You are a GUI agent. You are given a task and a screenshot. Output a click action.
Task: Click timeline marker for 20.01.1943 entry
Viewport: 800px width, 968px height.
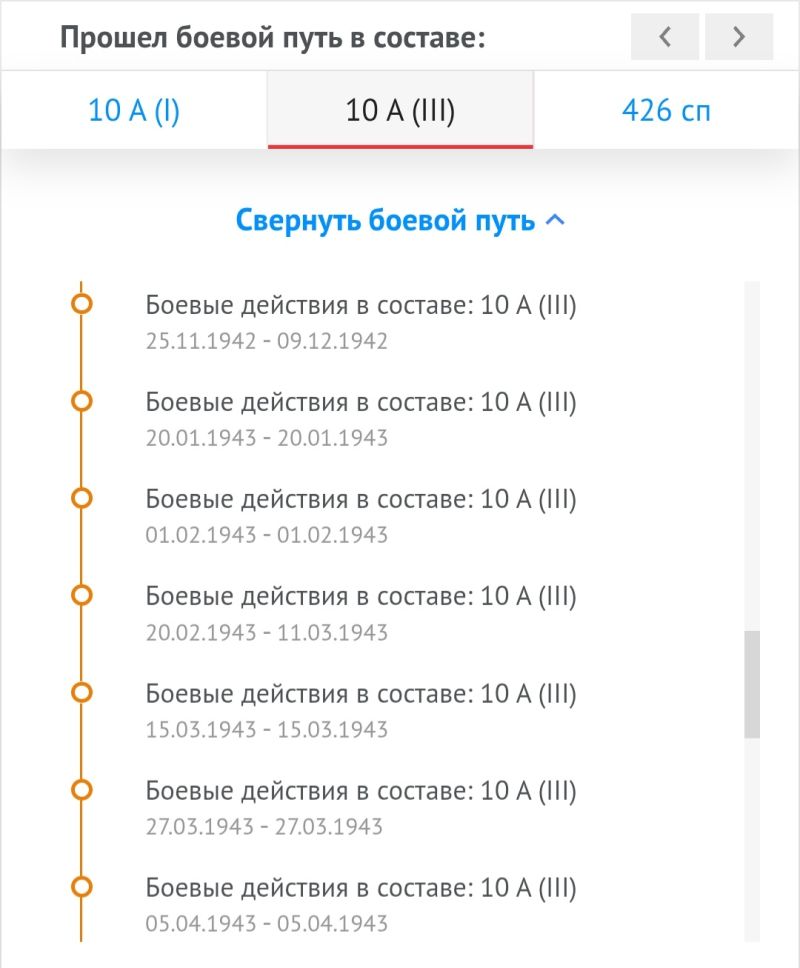[81, 401]
